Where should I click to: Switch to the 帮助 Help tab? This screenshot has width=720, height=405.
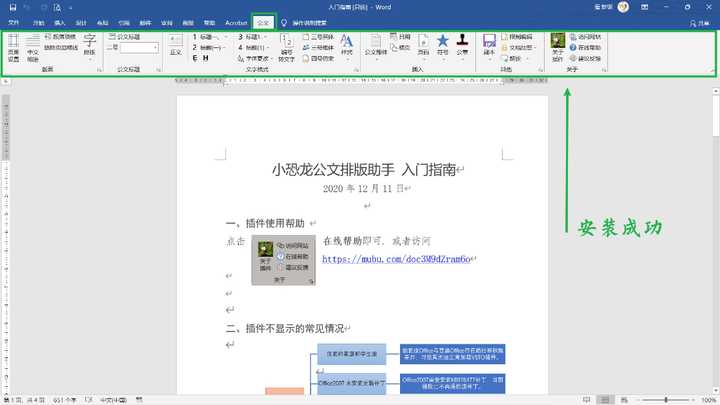[x=209, y=22]
